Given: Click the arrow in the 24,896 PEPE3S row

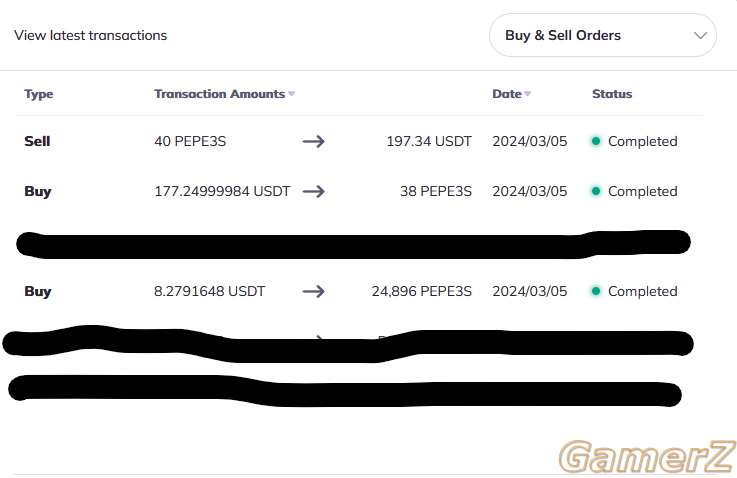Looking at the screenshot, I should pos(314,291).
